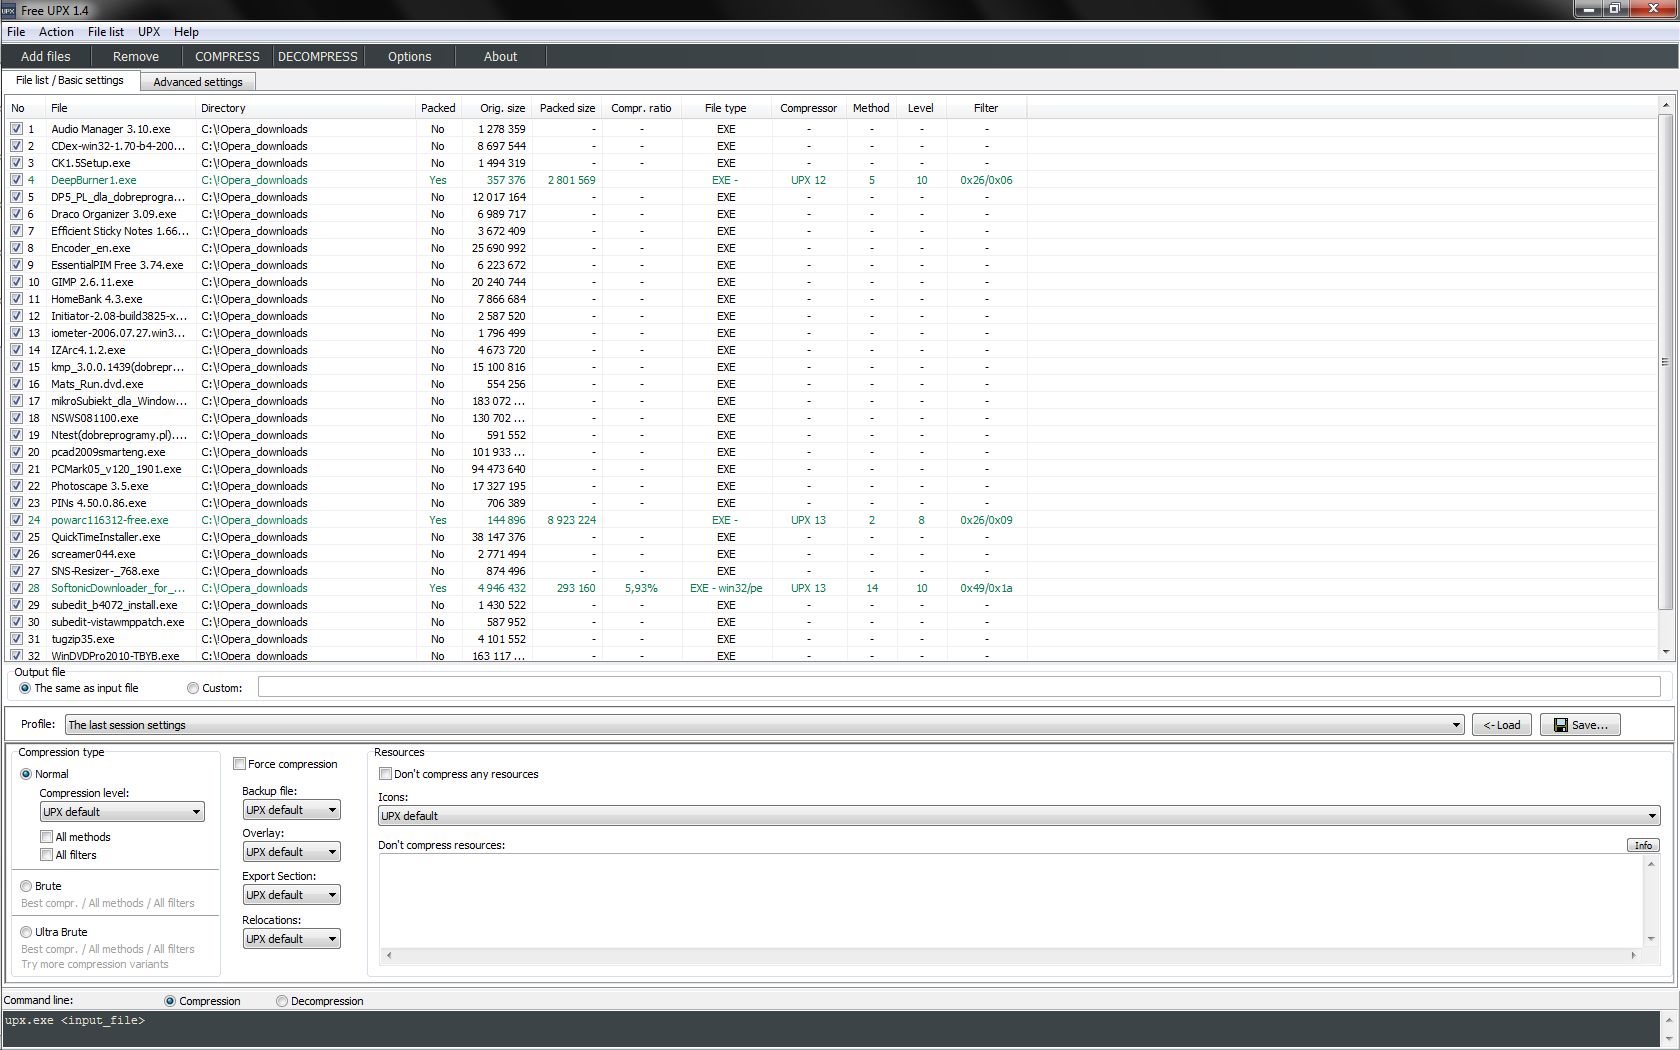
Task: Click the command line text box
Action: tap(832, 1029)
